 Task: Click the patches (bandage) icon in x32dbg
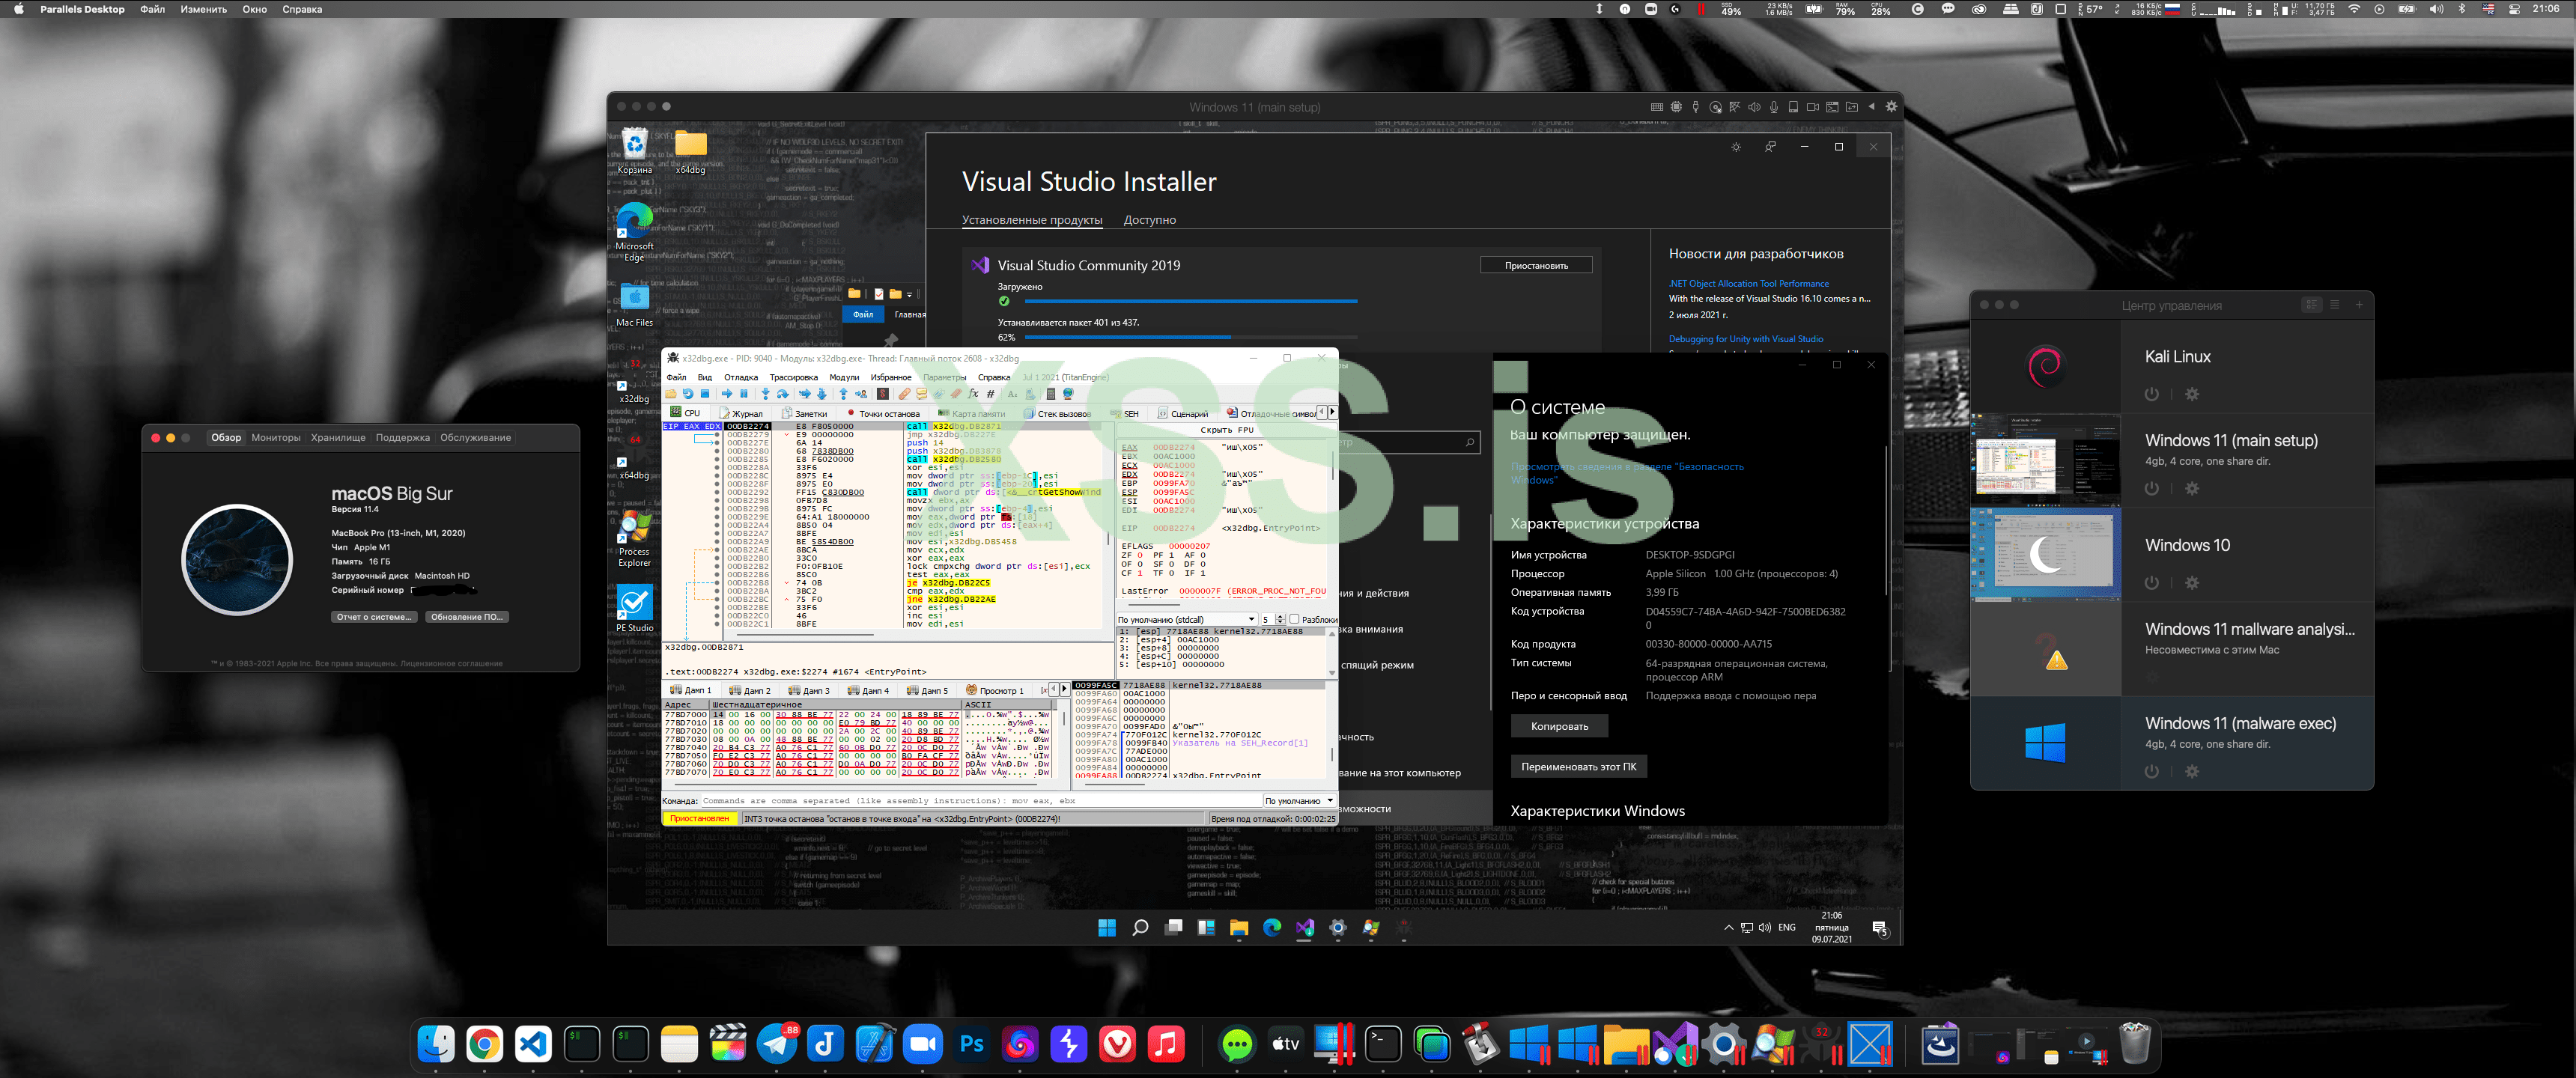point(904,394)
